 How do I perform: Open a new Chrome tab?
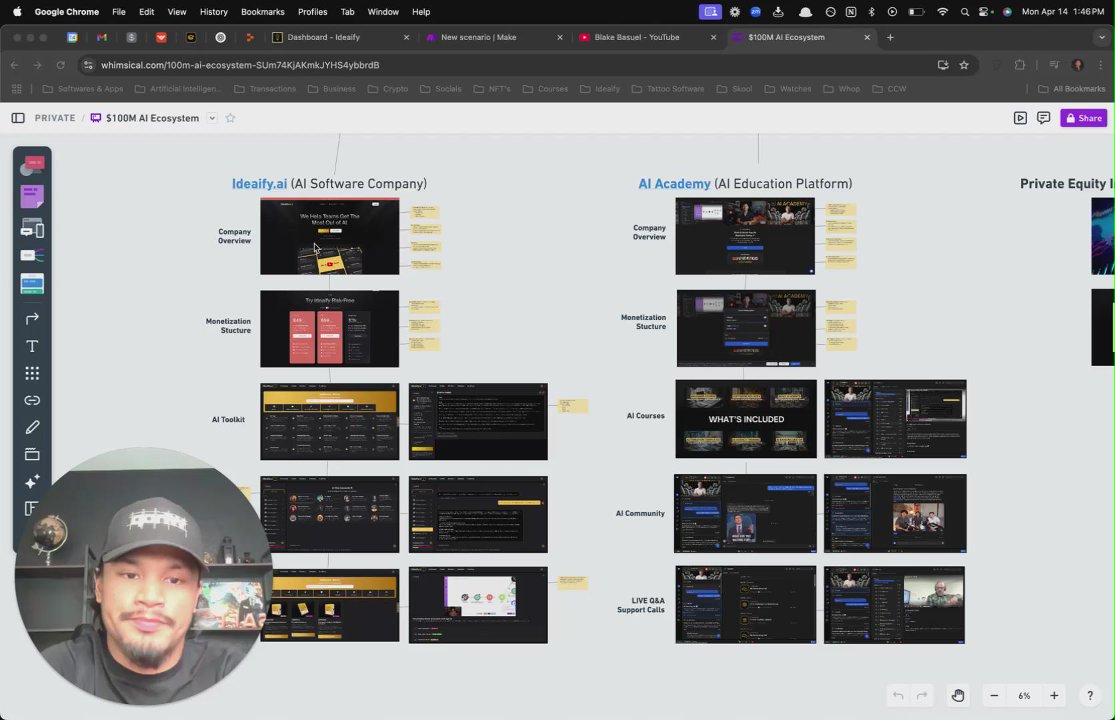[x=890, y=37]
